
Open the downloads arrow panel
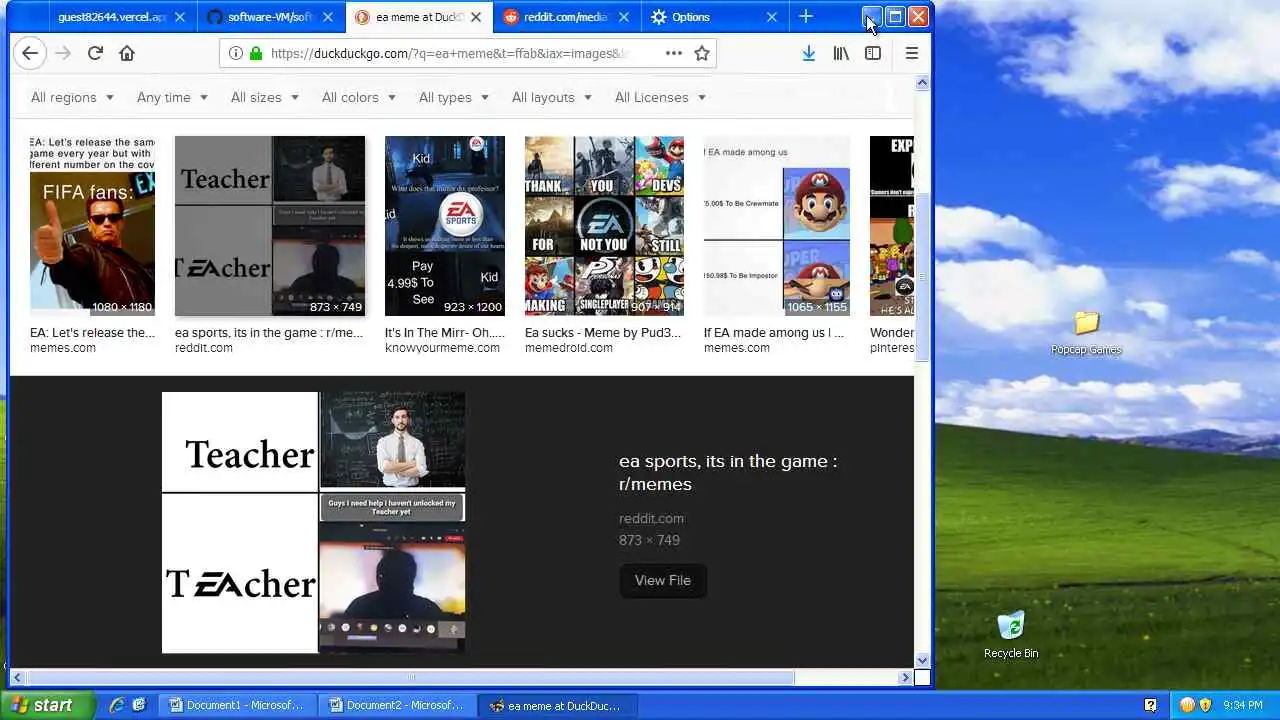click(808, 54)
